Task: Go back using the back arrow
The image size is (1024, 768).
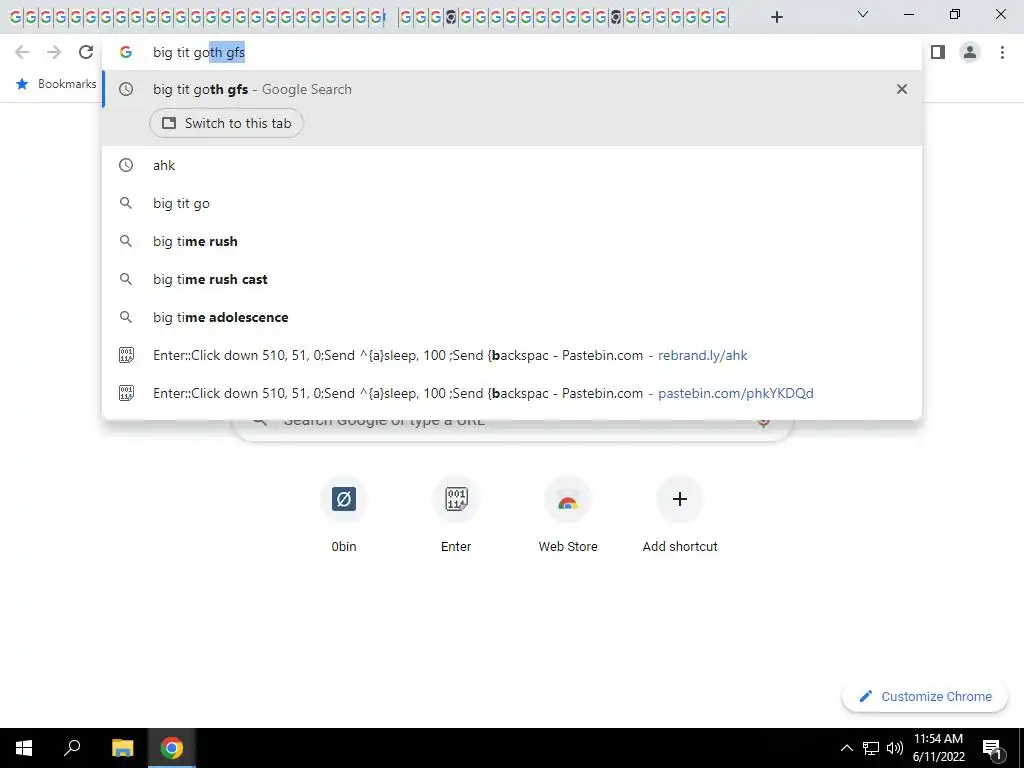Action: pos(22,52)
